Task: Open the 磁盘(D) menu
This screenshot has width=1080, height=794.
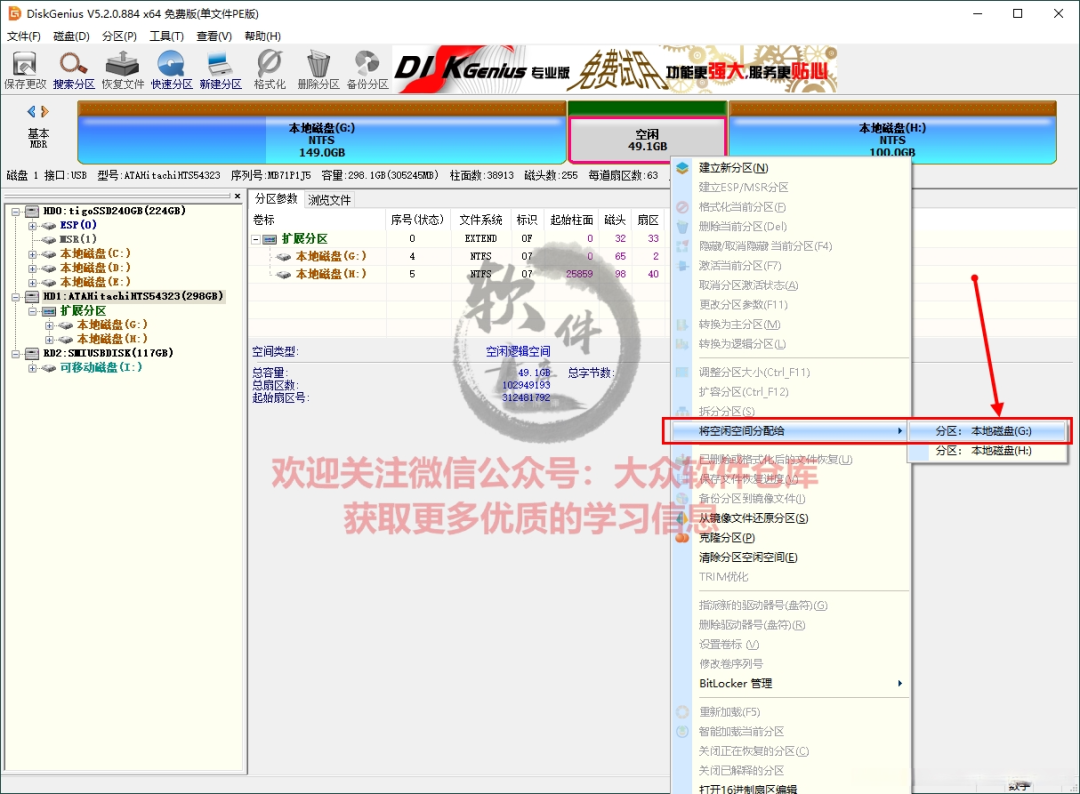Action: pyautogui.click(x=71, y=36)
